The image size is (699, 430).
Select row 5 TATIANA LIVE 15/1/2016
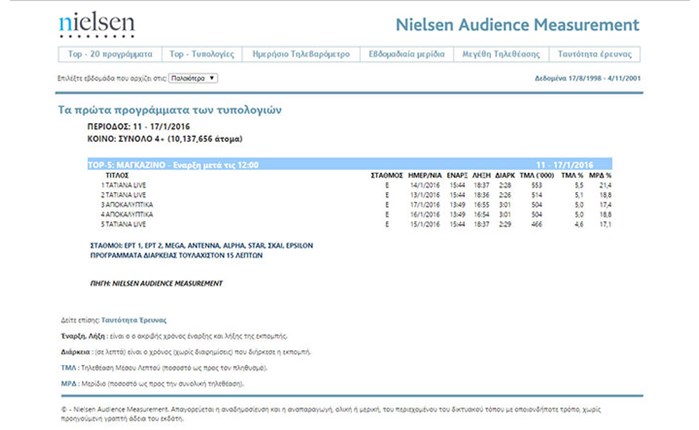[356, 225]
